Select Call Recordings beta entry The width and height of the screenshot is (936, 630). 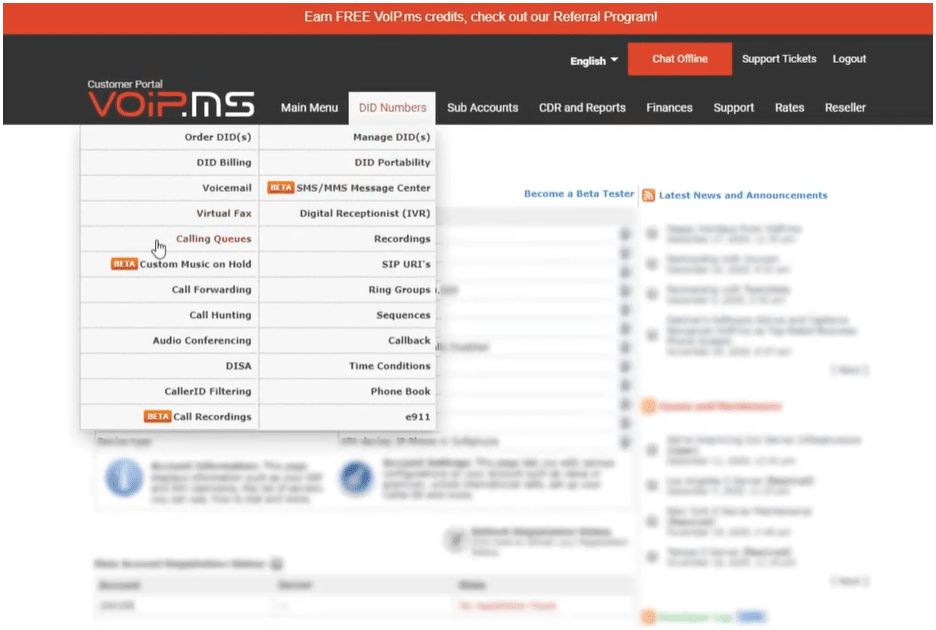tap(170, 417)
